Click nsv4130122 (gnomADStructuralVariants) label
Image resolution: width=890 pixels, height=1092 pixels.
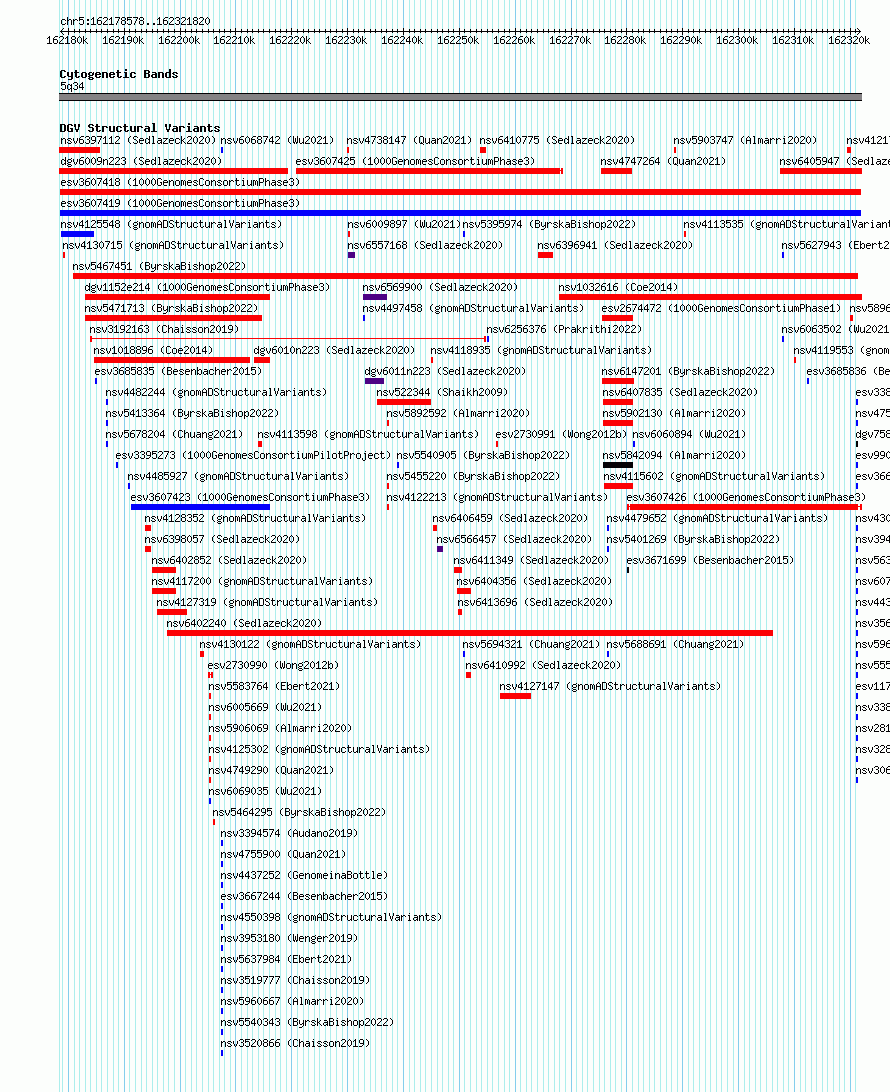click(311, 645)
